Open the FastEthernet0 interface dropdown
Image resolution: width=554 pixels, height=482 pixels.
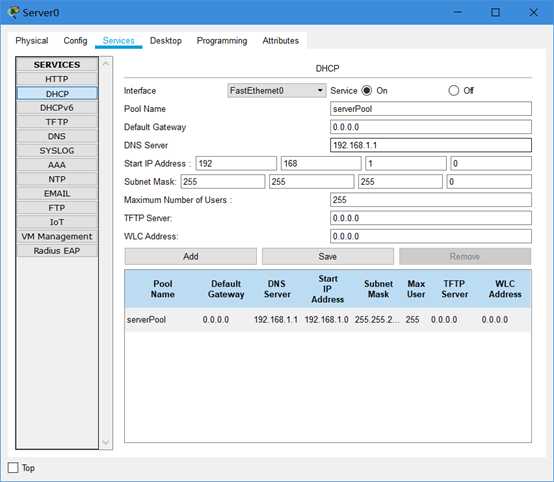pyautogui.click(x=276, y=91)
